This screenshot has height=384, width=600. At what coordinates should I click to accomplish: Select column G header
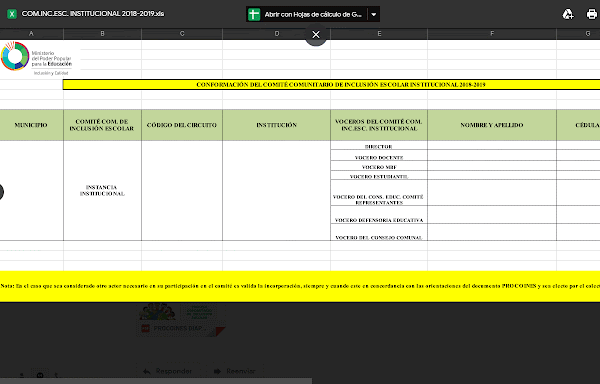pos(578,34)
